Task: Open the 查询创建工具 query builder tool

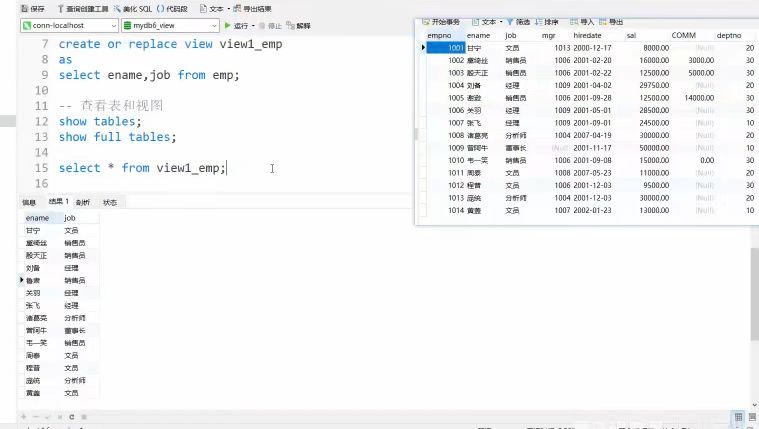Action: coord(83,9)
